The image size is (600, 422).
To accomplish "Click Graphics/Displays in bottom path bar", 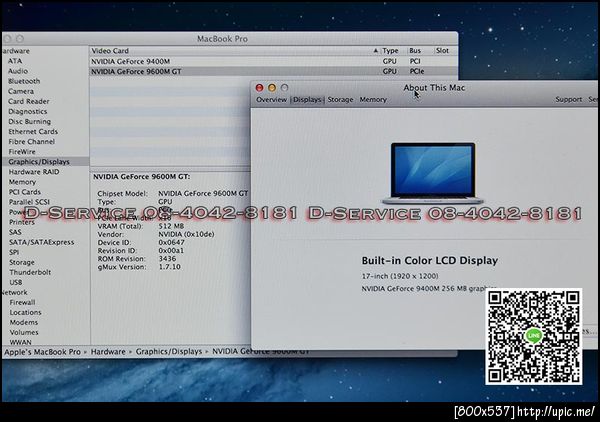I will coord(169,352).
